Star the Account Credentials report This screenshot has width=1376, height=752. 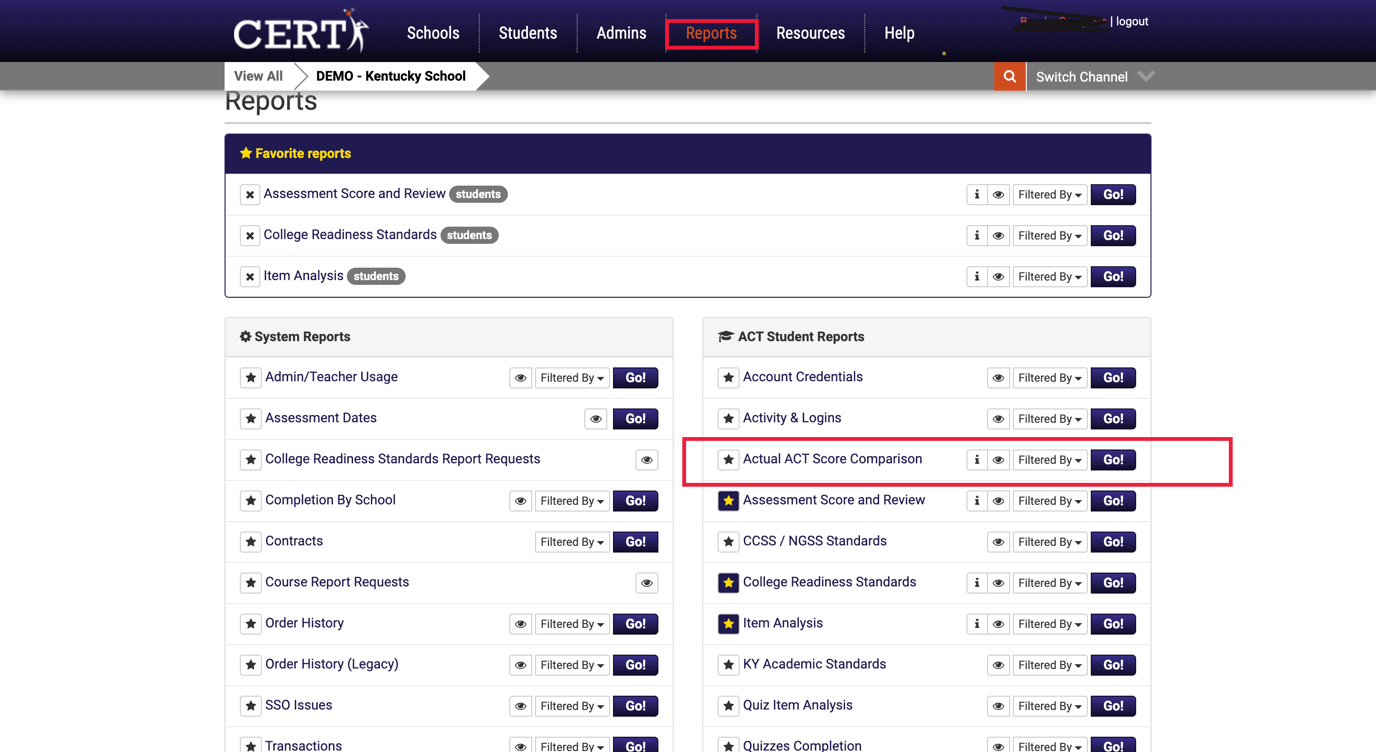coord(729,377)
